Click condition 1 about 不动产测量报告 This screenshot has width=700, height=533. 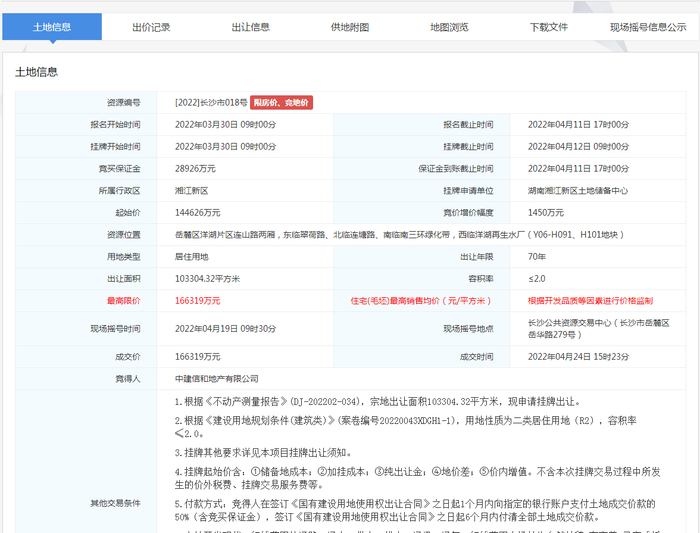click(x=377, y=402)
